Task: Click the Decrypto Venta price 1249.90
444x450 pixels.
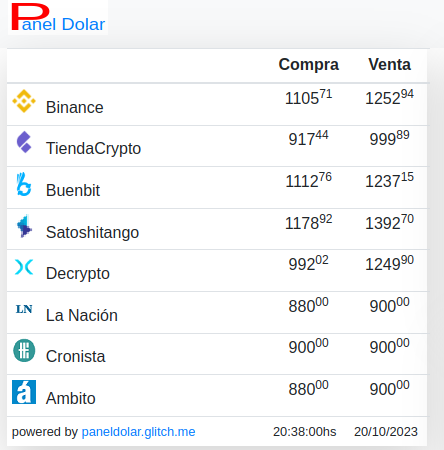Action: pyautogui.click(x=389, y=263)
